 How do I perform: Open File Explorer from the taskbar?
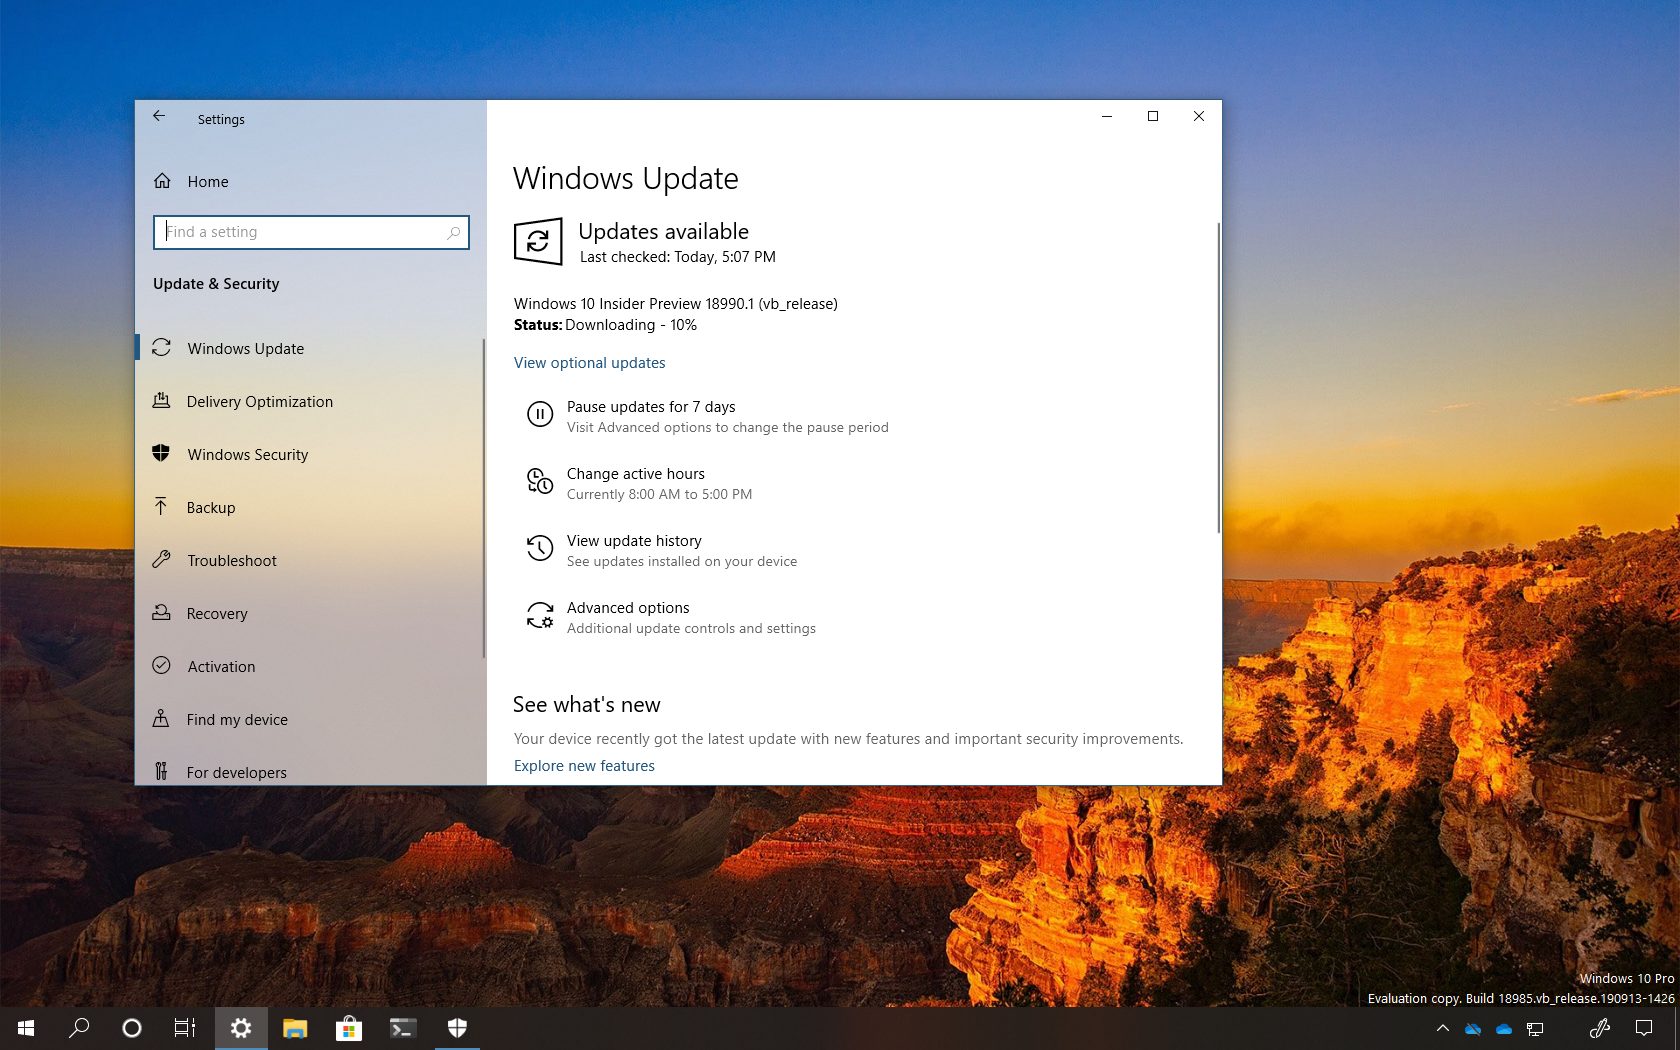(x=295, y=1028)
